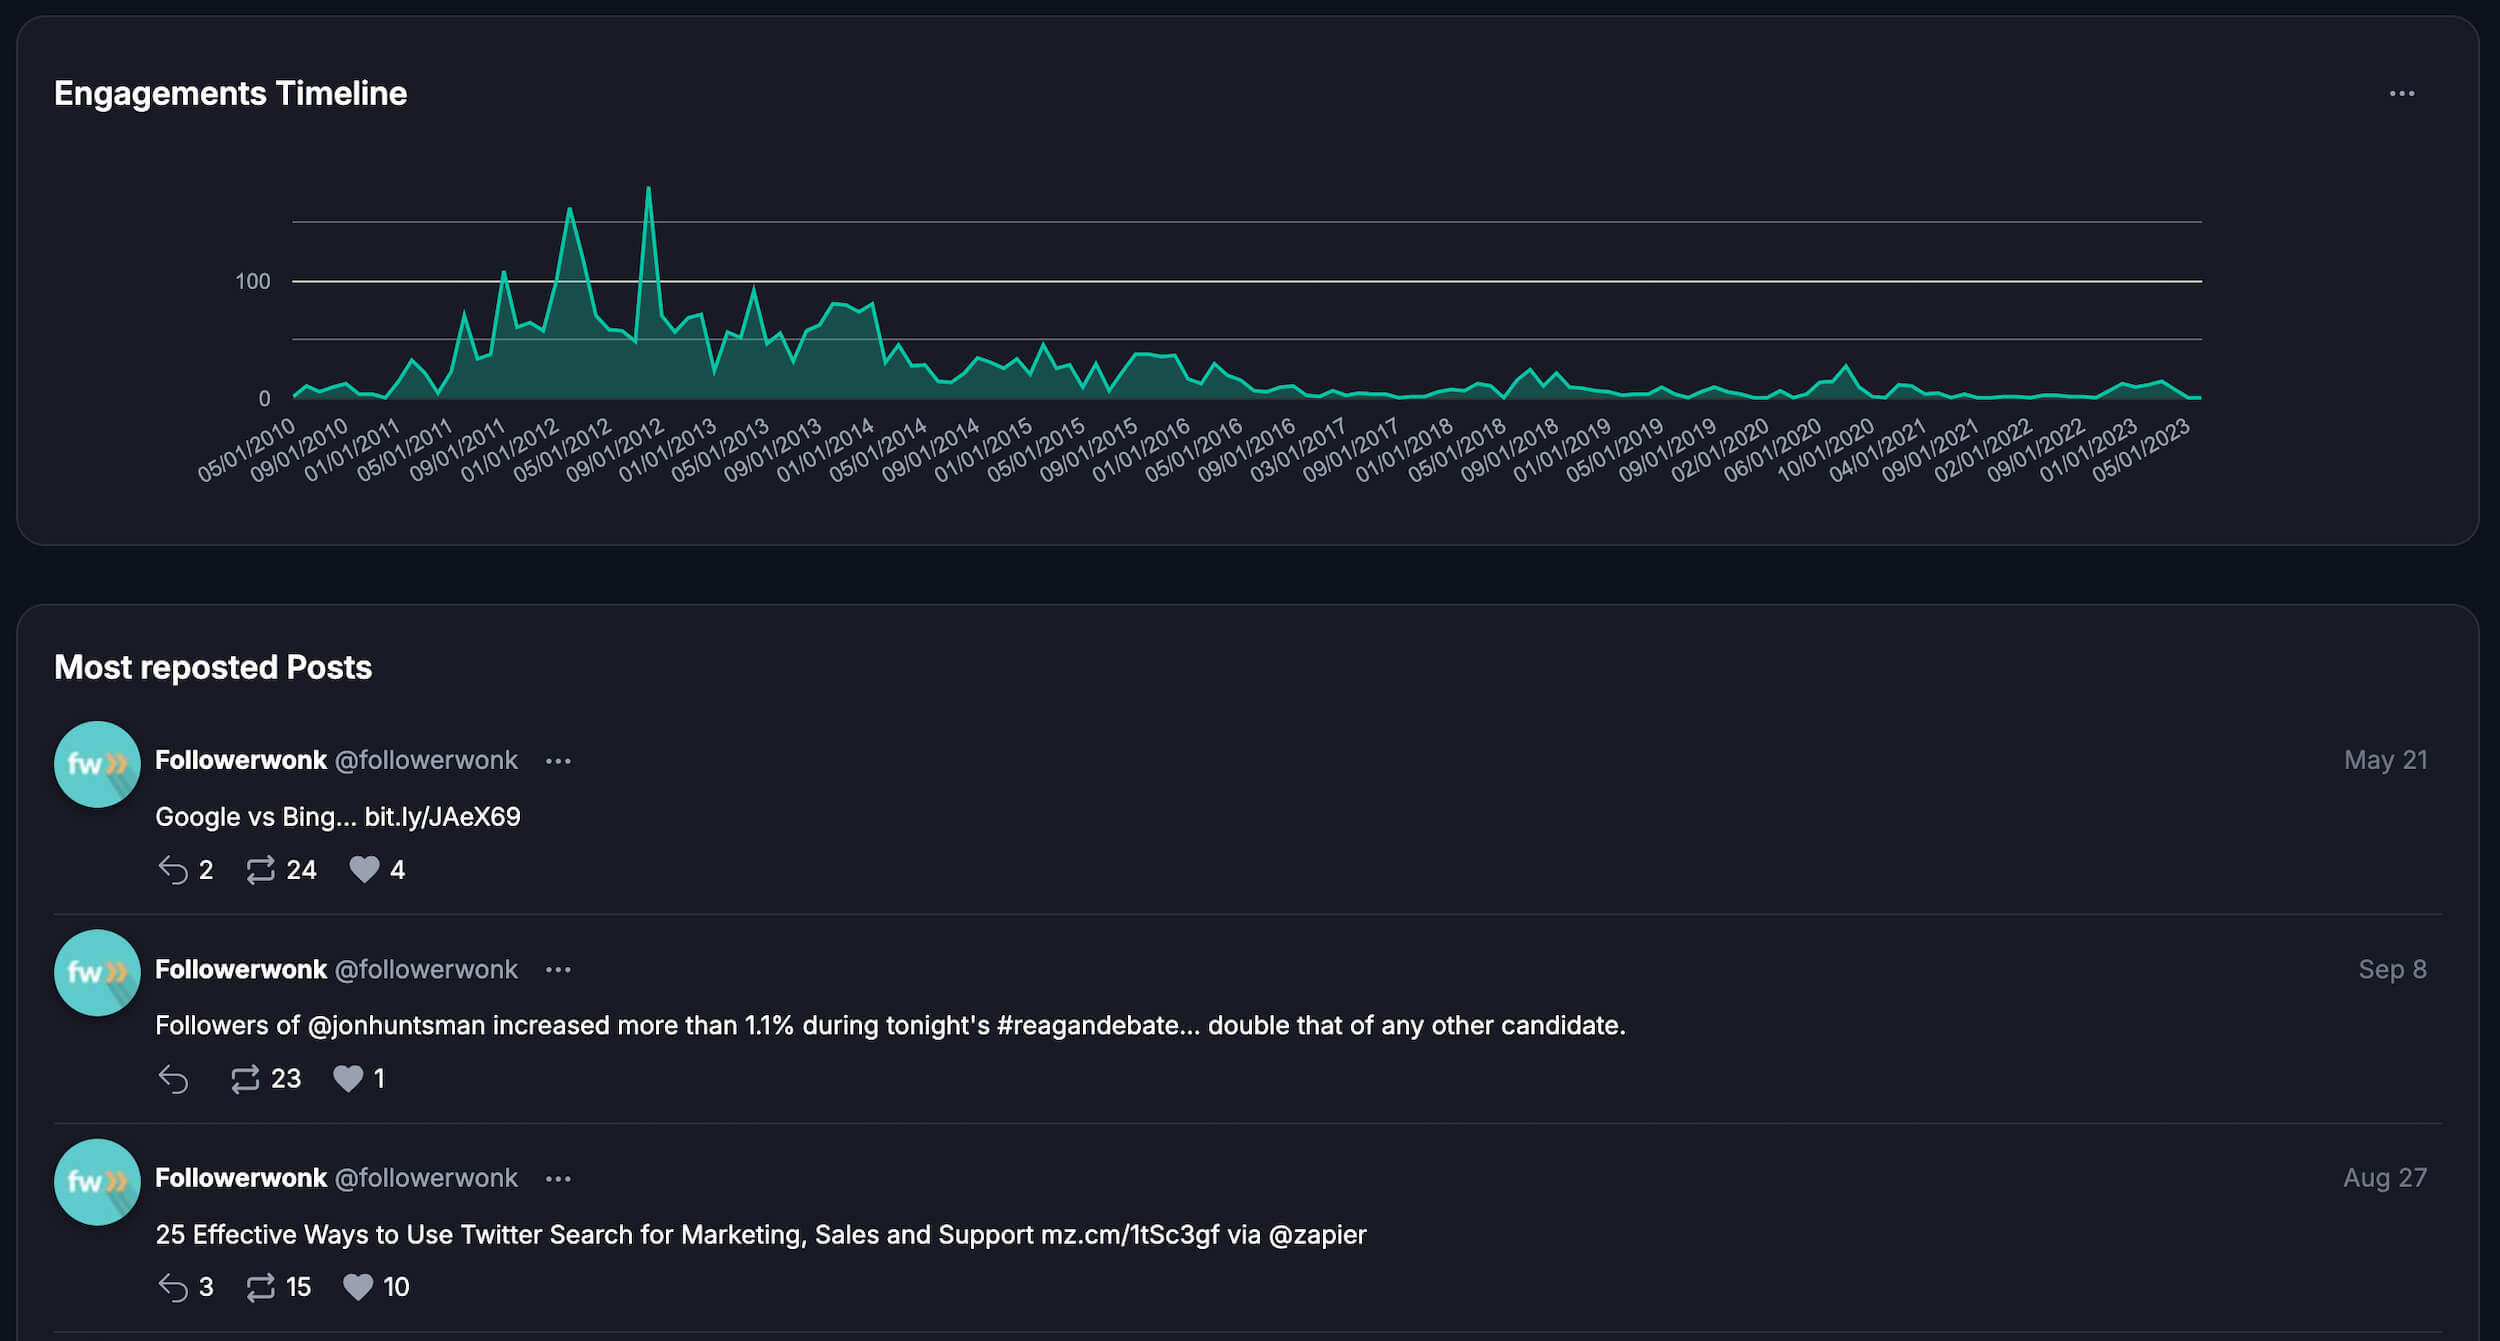Click the heart icon showing 10 likes
The height and width of the screenshot is (1341, 2500).
[358, 1287]
